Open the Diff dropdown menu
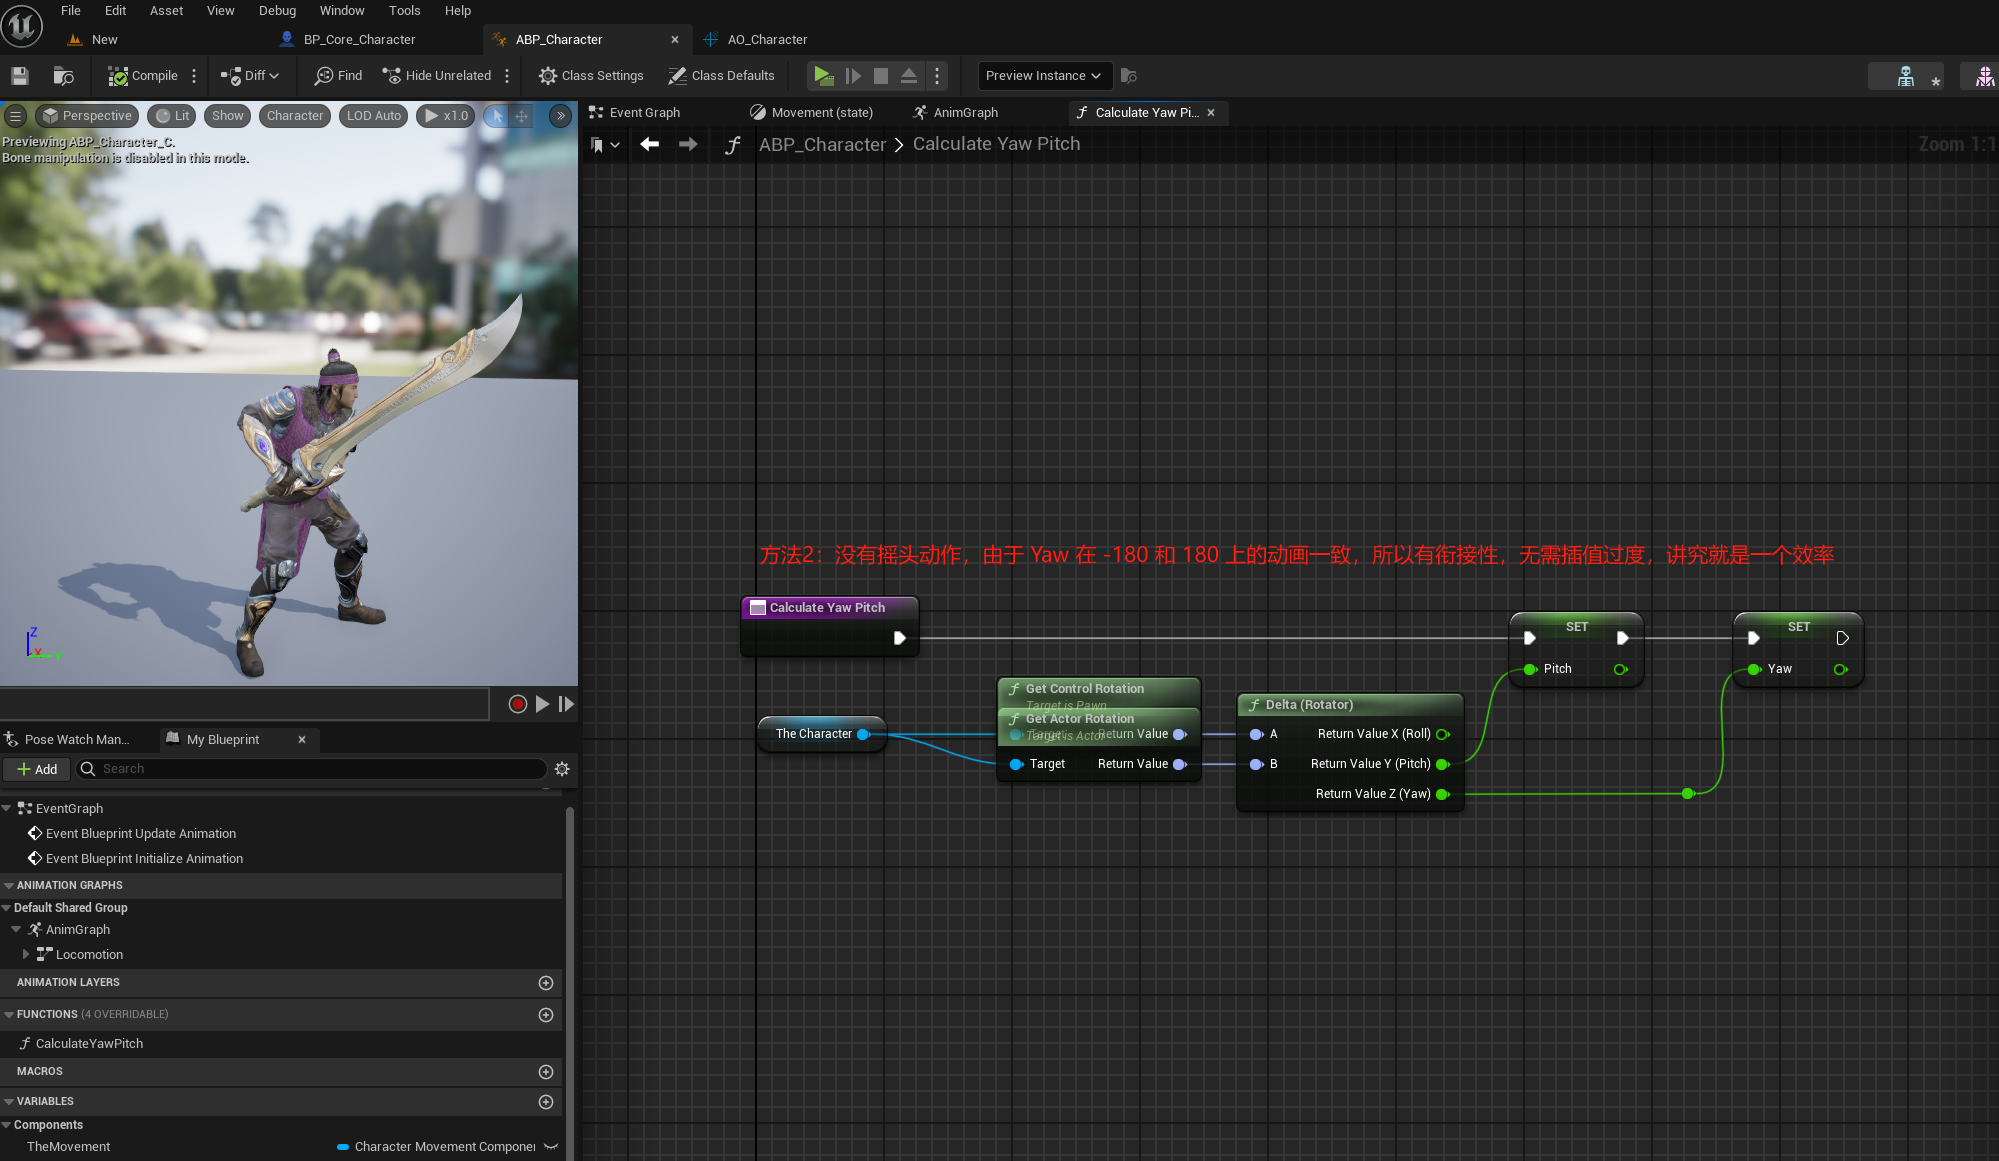The image size is (1999, 1161). pos(251,76)
